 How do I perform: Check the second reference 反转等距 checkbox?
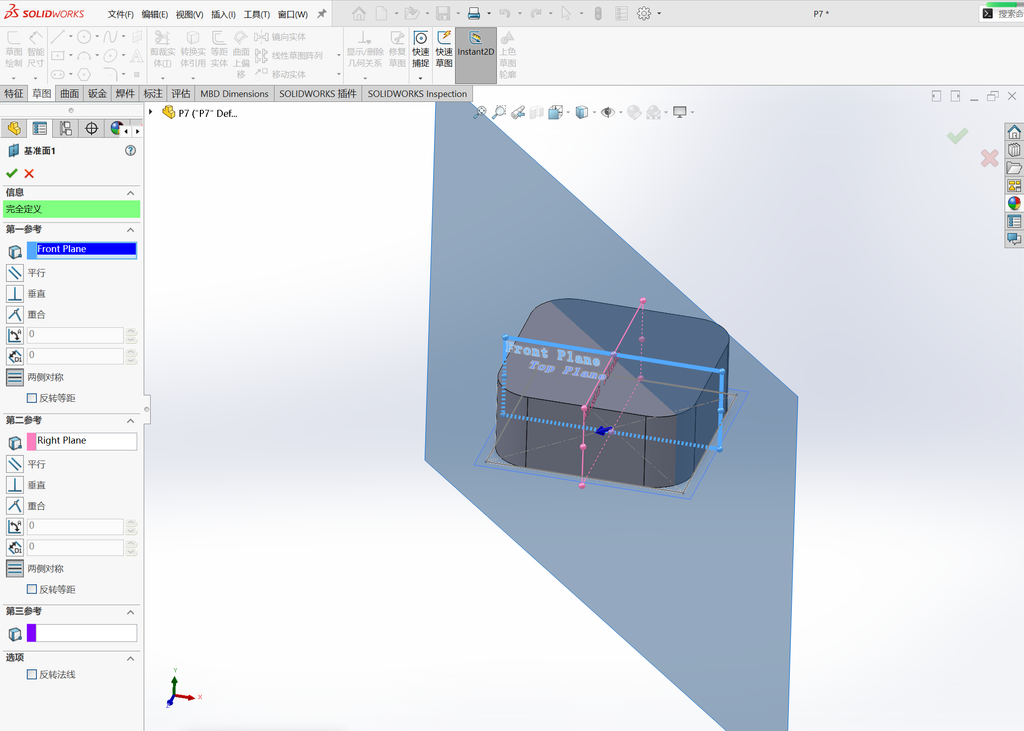tap(31, 589)
